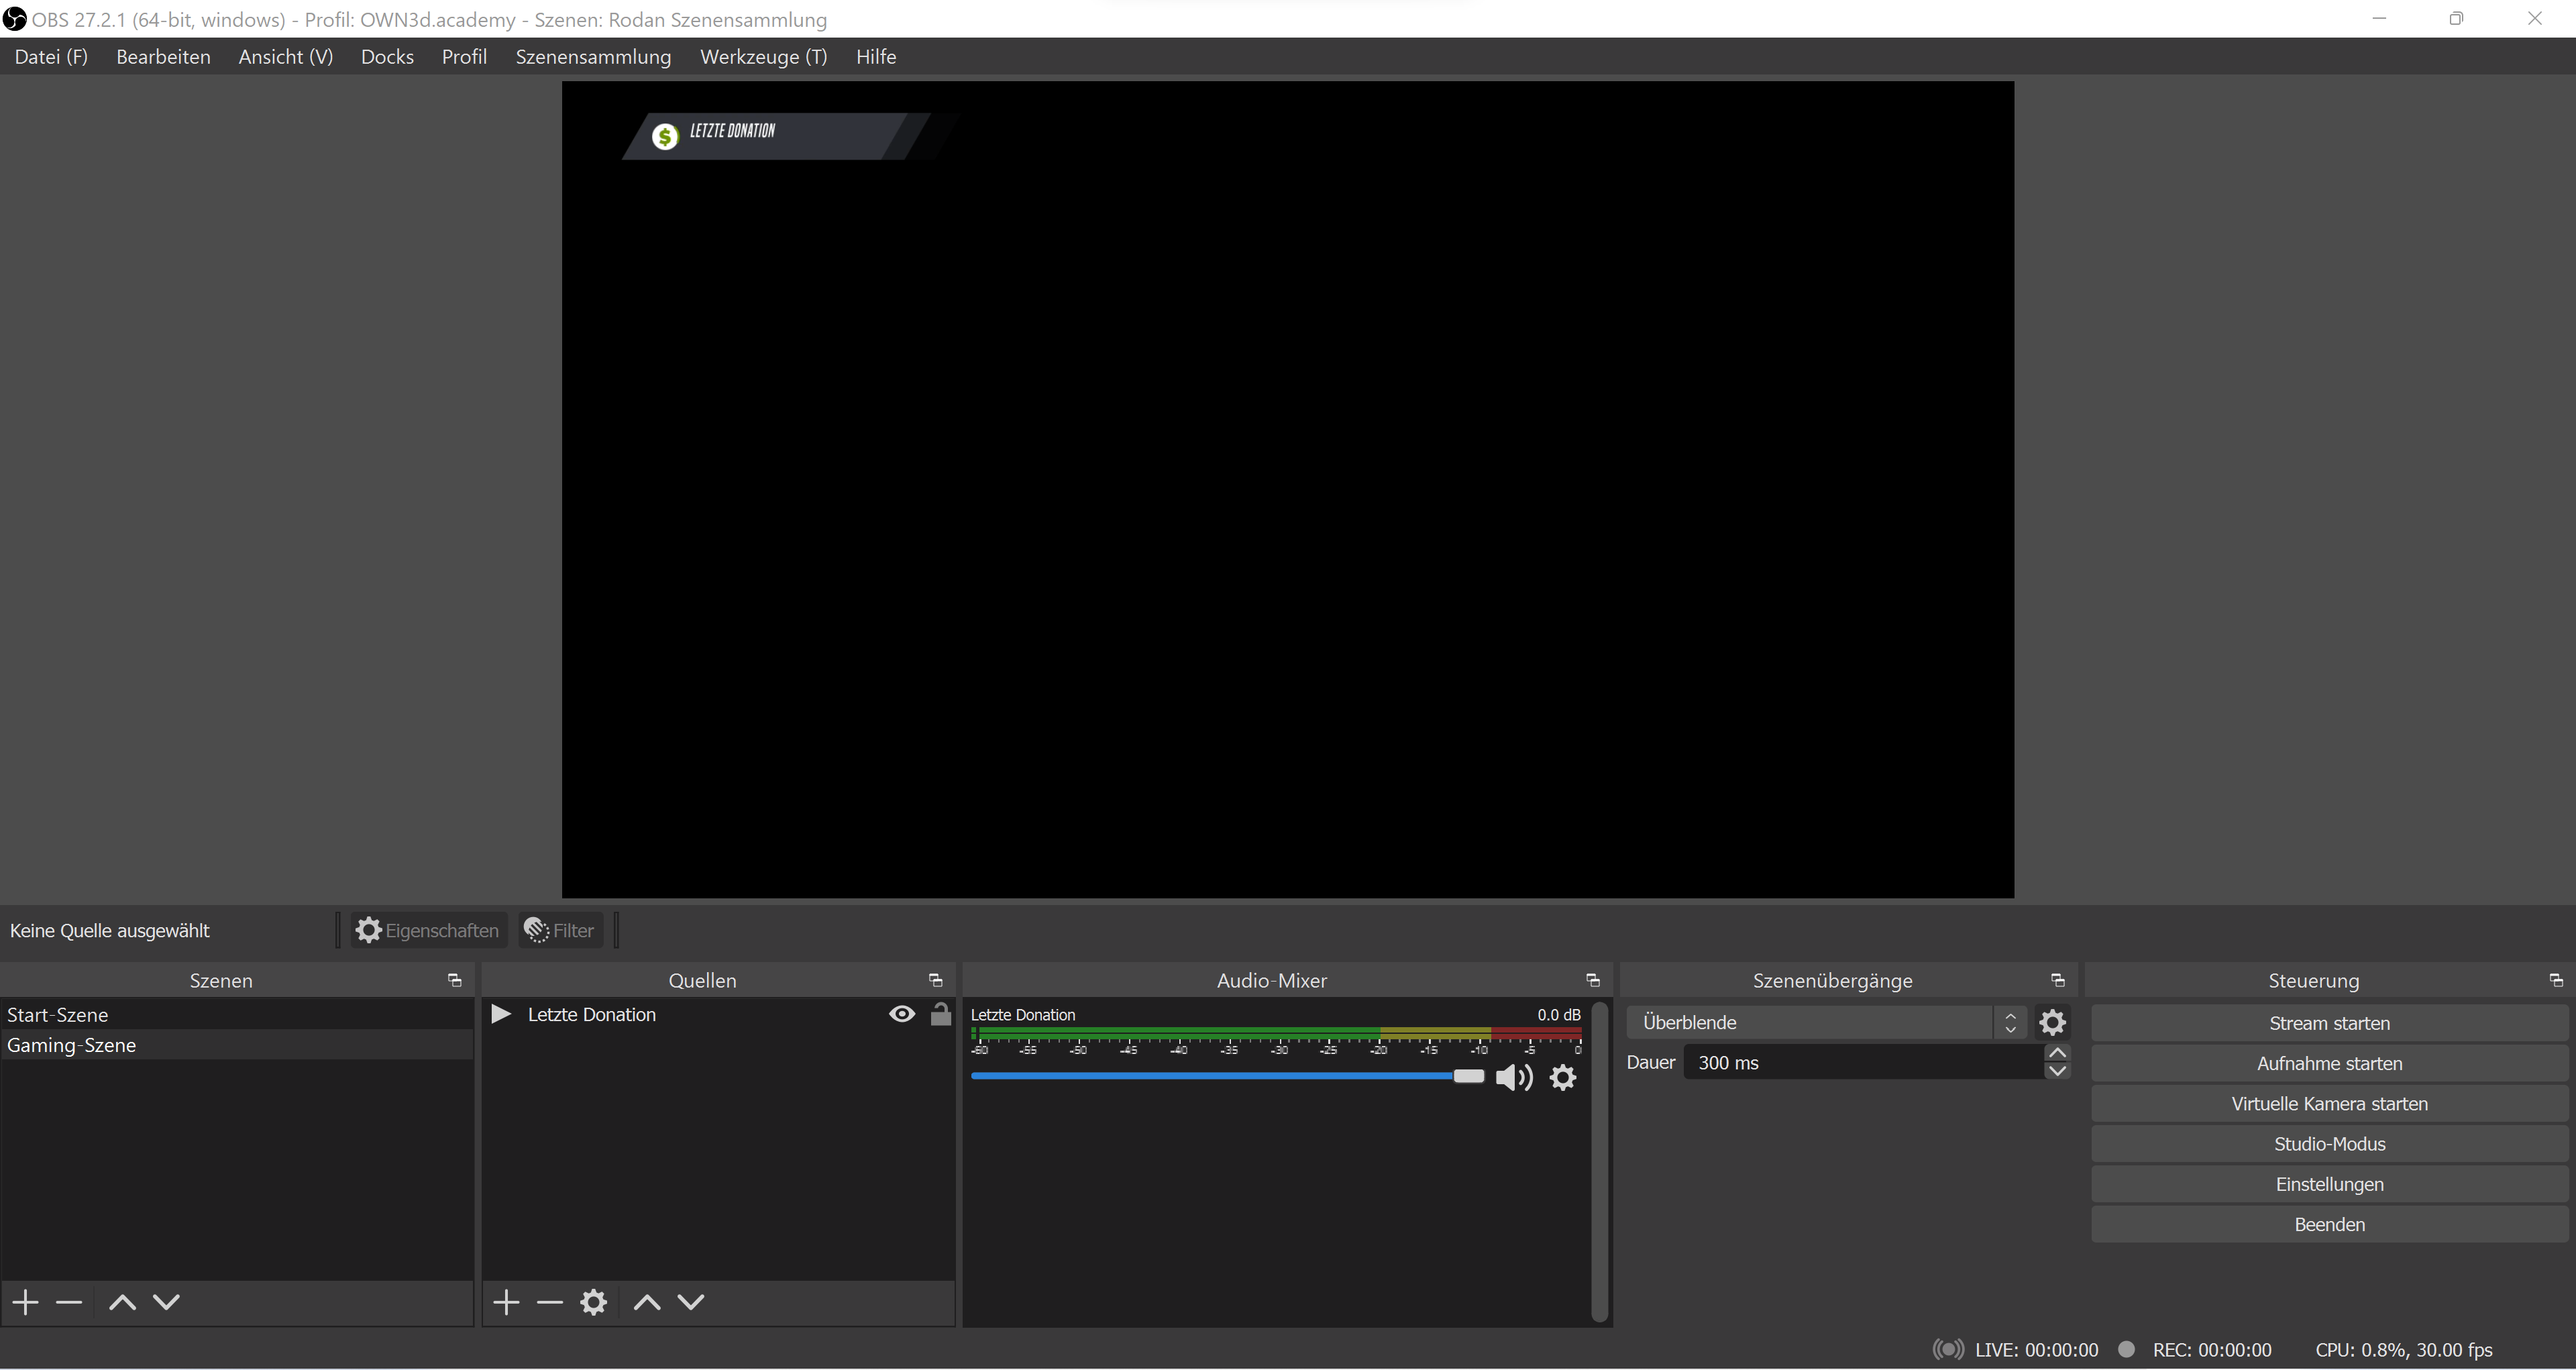Click Letzte Donation volume slider handle
Image resolution: width=2576 pixels, height=1370 pixels.
click(1468, 1076)
